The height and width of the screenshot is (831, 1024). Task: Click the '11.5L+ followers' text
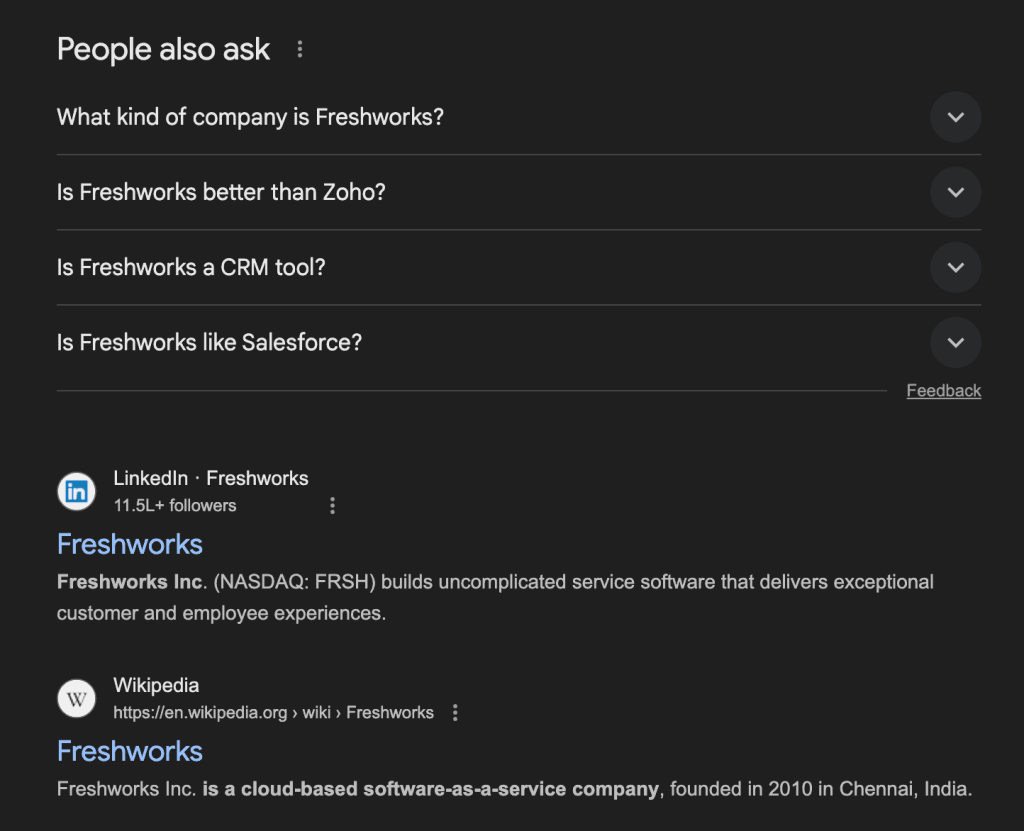(175, 506)
